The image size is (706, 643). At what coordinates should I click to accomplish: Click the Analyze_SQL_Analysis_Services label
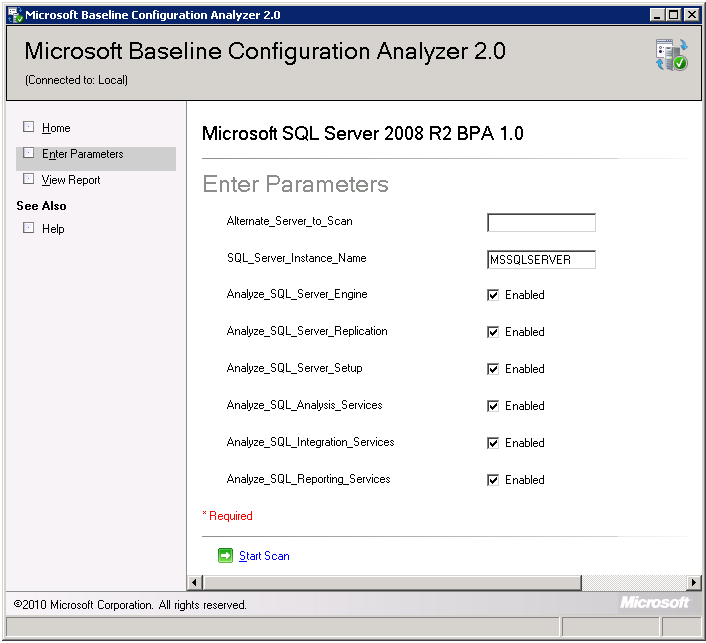point(304,406)
